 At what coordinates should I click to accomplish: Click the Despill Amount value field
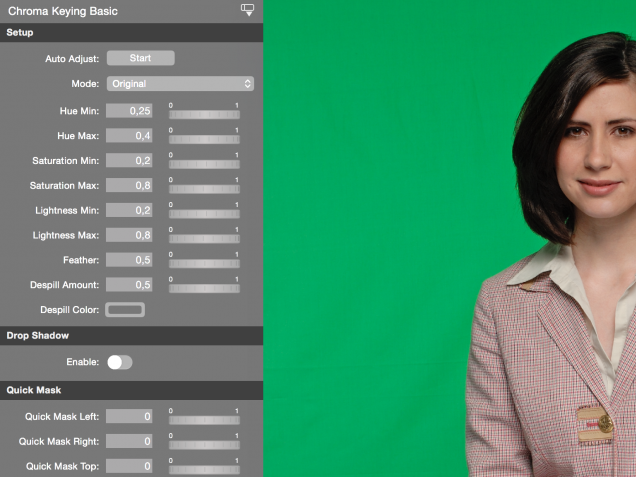pos(129,284)
